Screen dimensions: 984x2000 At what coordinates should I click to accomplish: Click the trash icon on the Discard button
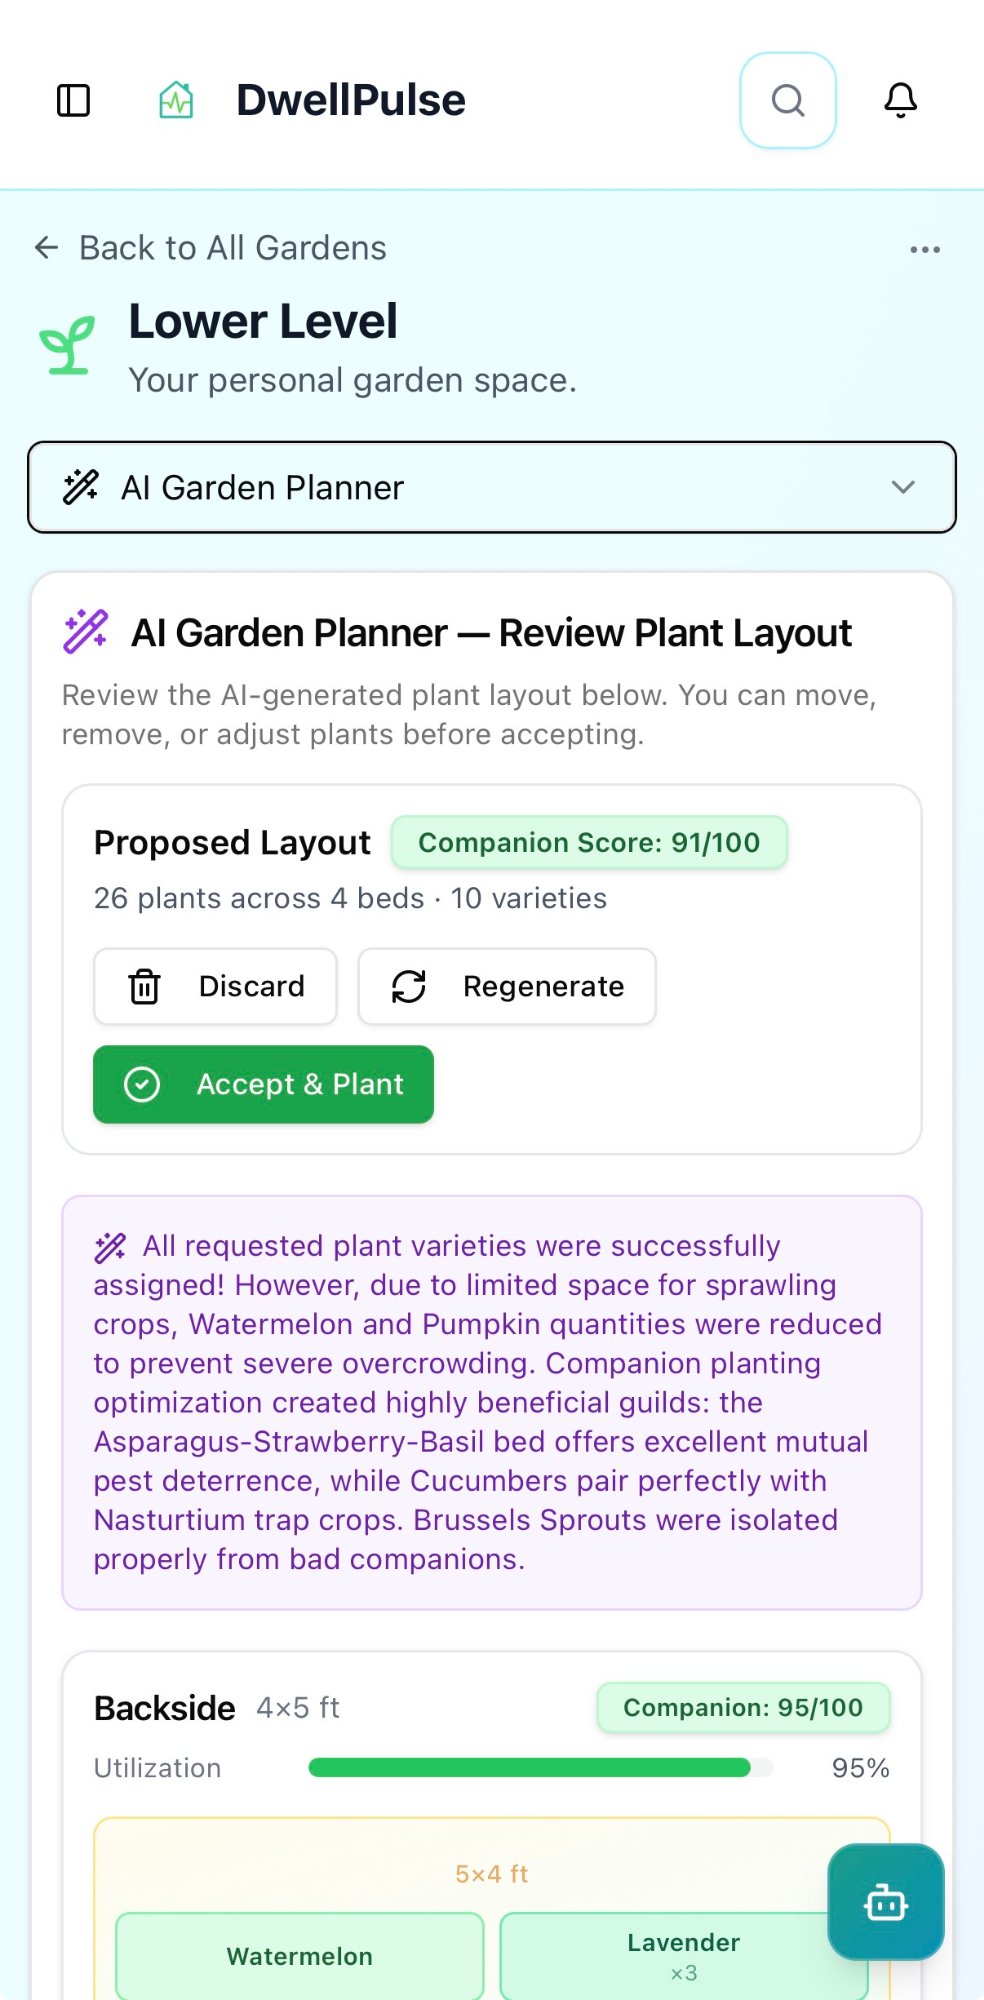tap(145, 986)
